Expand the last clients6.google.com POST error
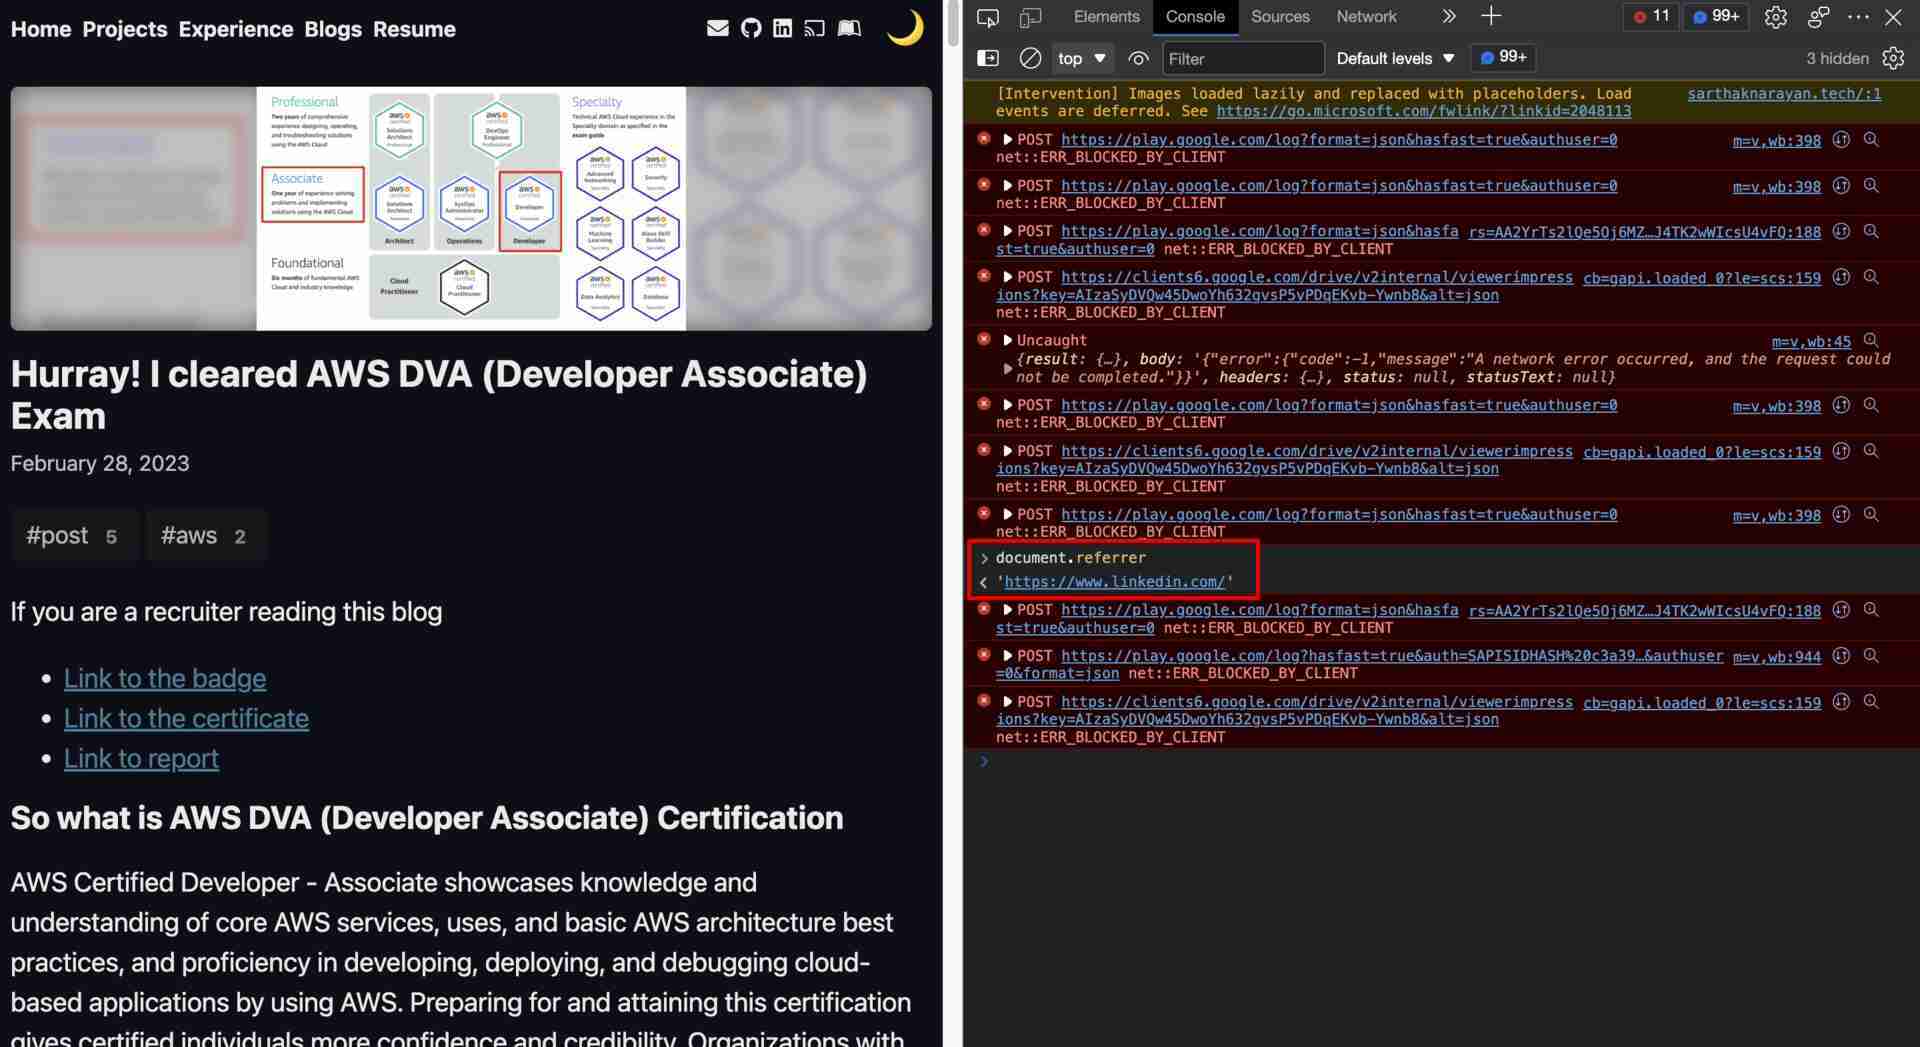 pos(1007,702)
